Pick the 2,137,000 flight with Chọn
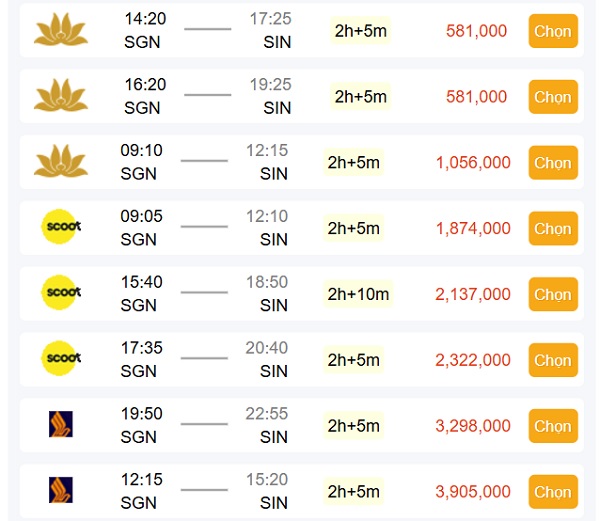The width and height of the screenshot is (600, 521). [552, 294]
